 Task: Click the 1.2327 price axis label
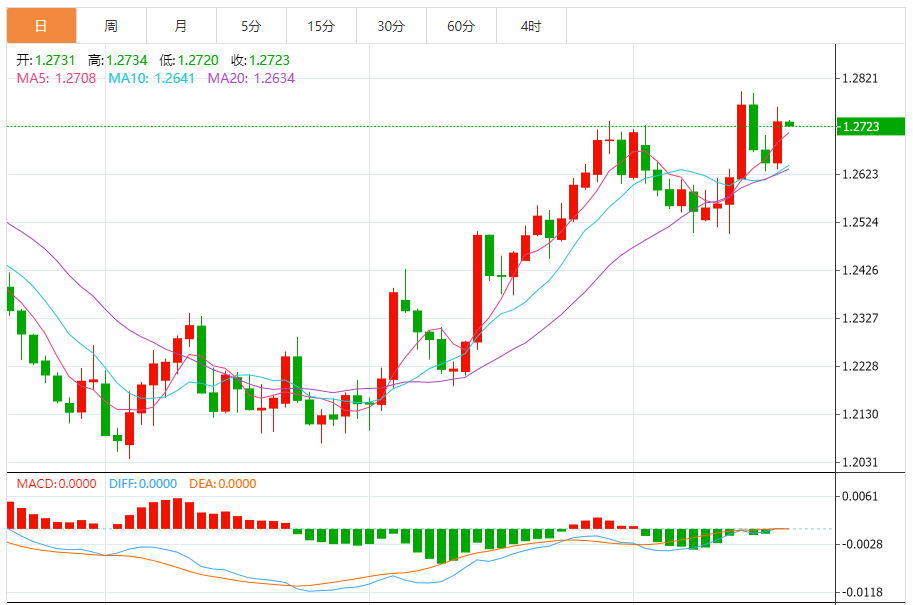coord(860,319)
